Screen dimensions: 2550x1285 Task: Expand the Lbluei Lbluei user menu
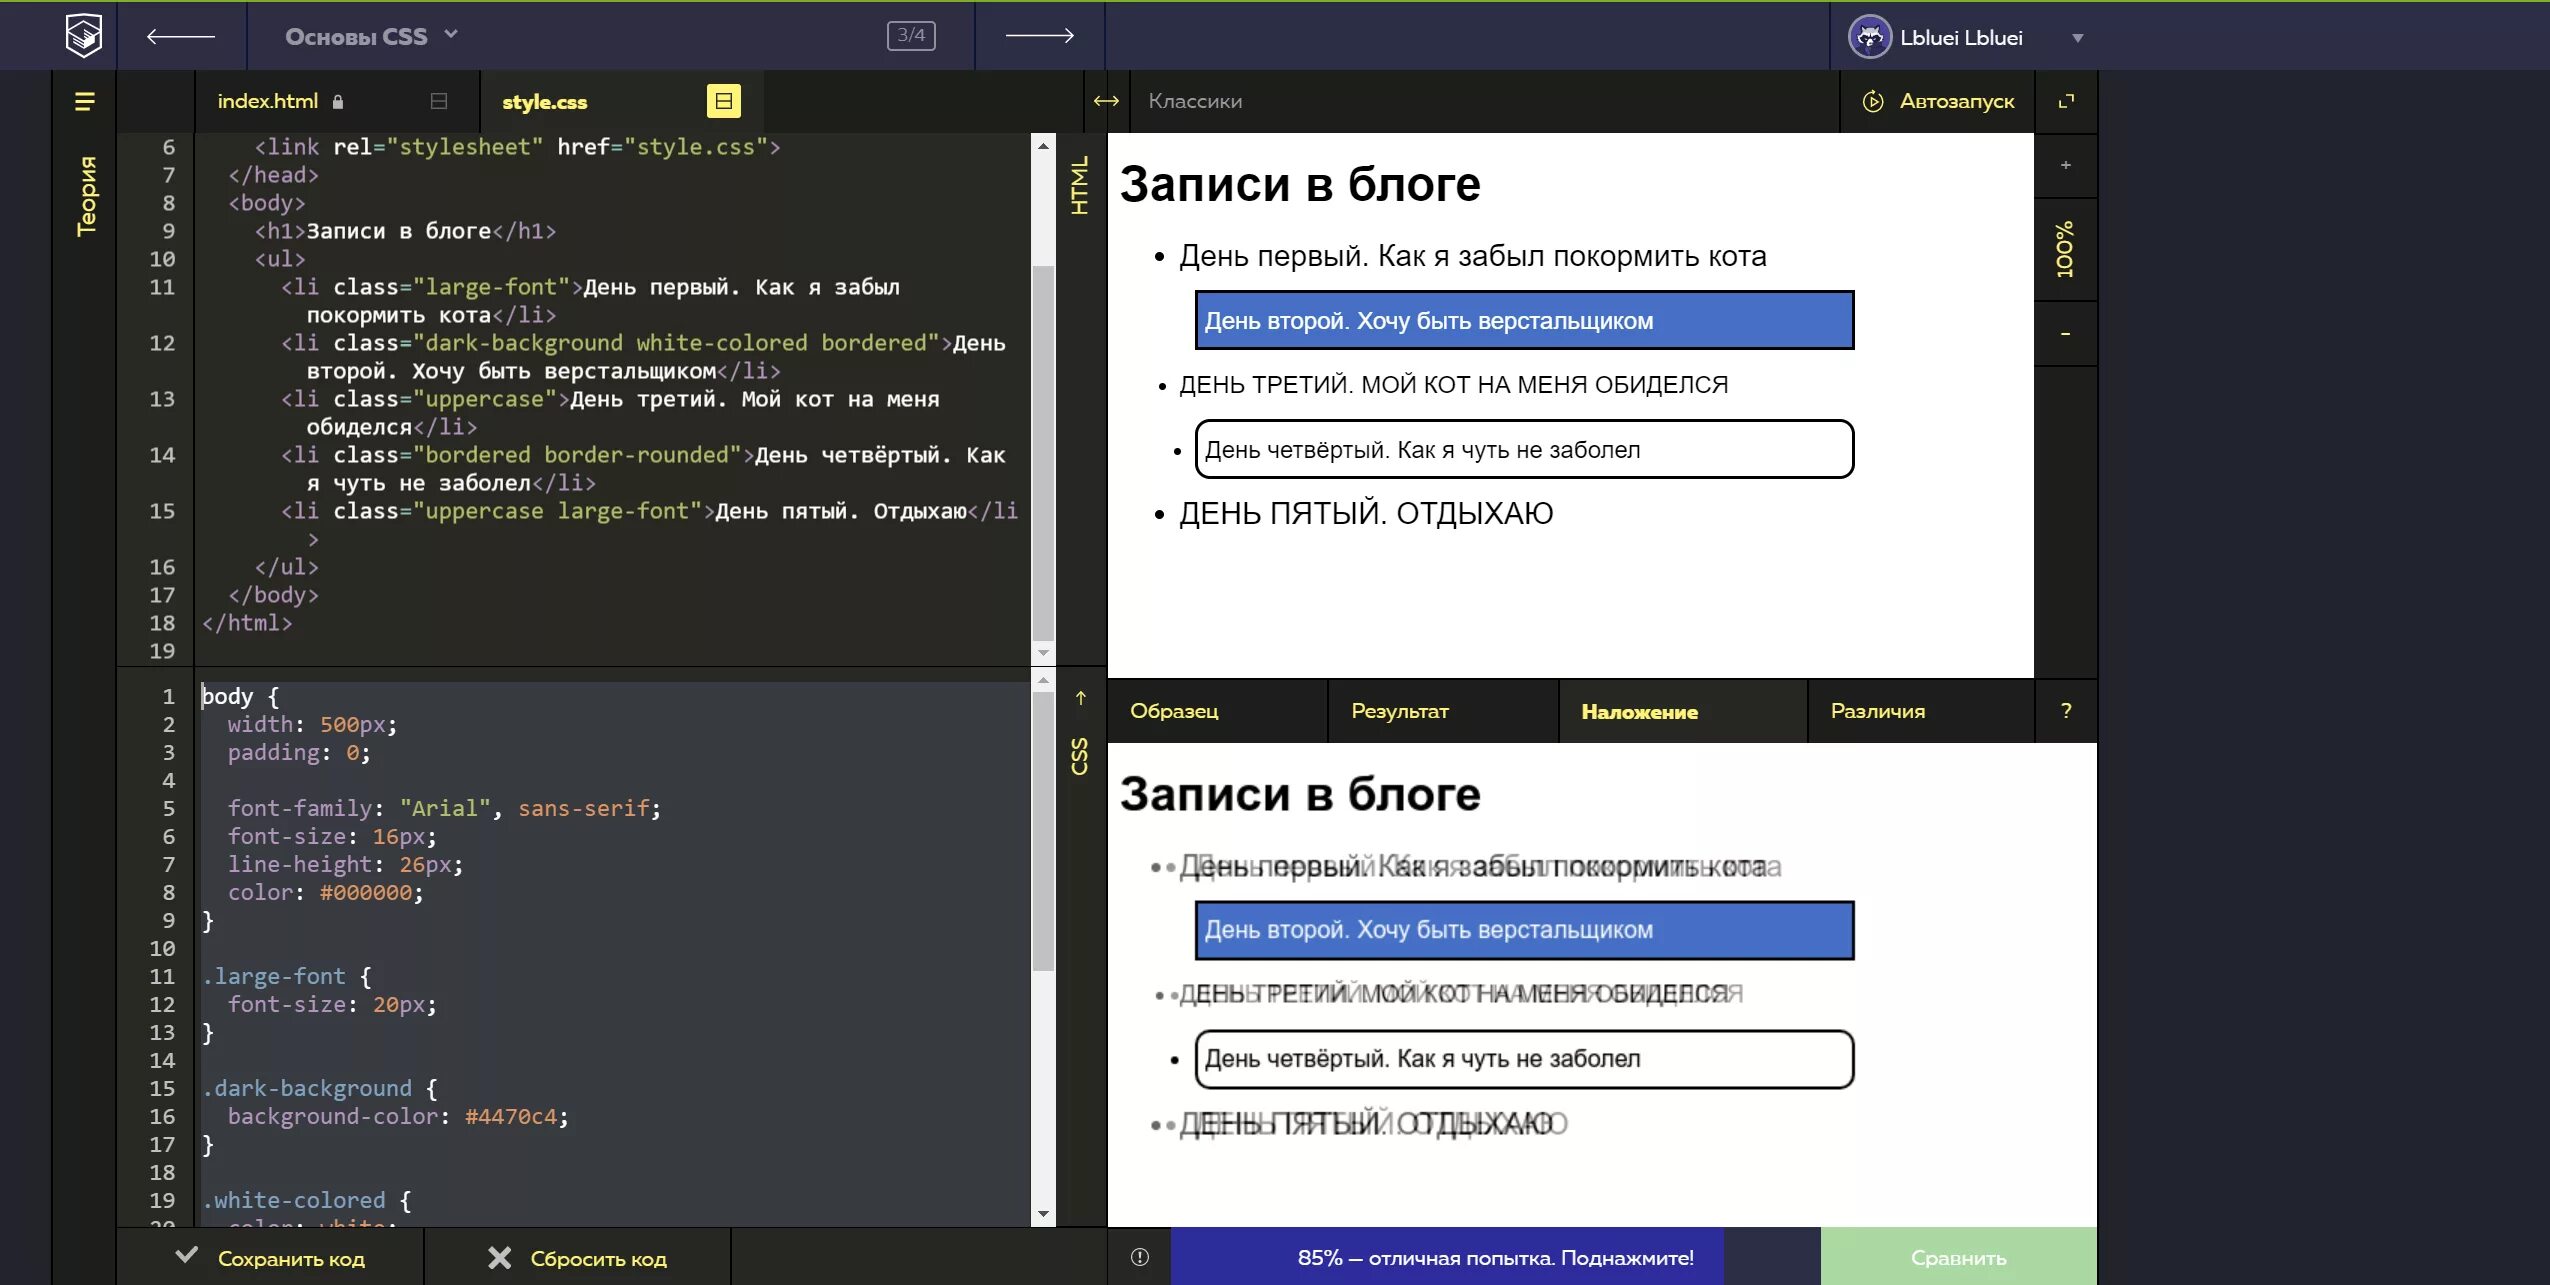[2077, 38]
